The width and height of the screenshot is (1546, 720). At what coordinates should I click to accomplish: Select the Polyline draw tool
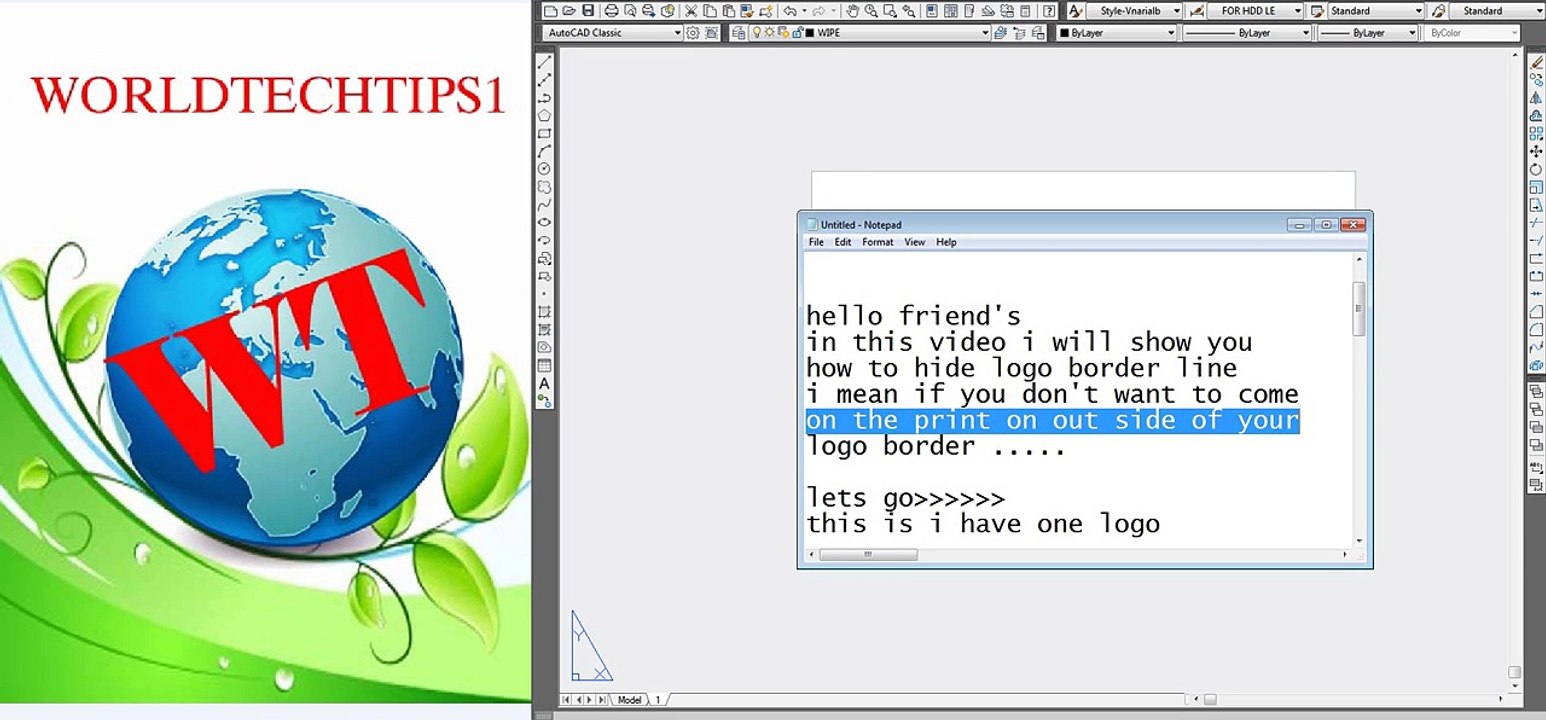click(x=545, y=97)
